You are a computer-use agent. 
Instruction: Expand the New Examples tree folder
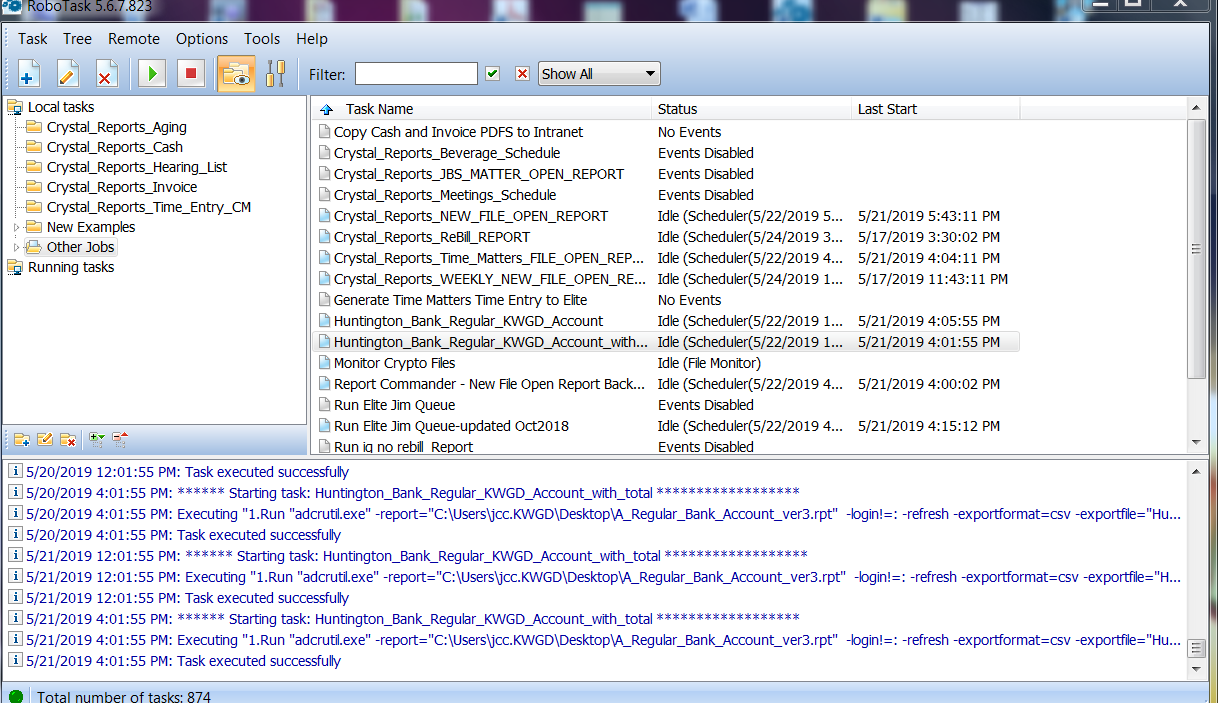pos(15,227)
